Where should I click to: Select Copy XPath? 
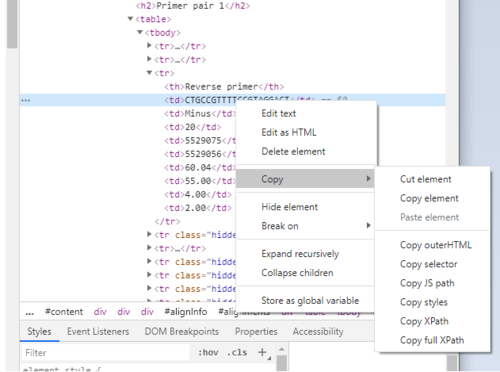click(x=424, y=321)
